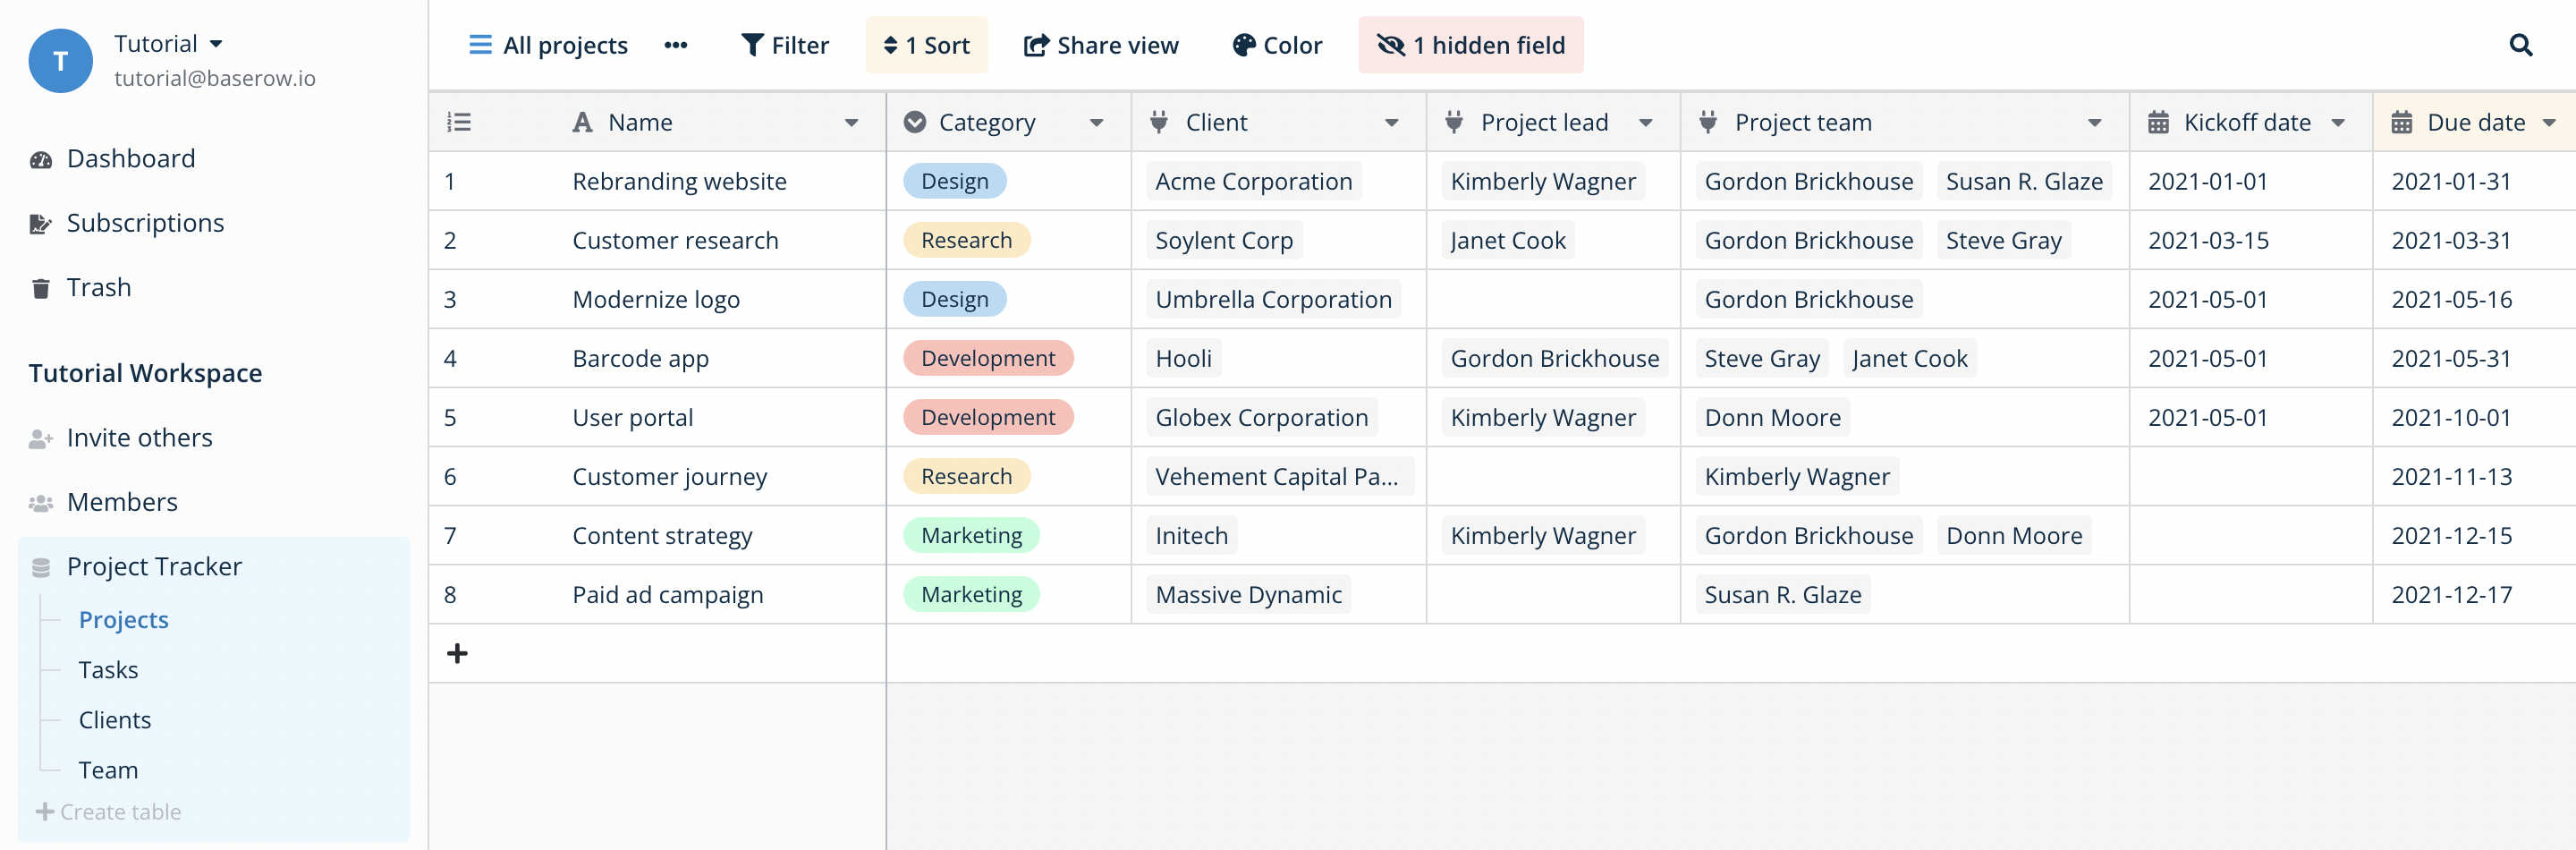The height and width of the screenshot is (850, 2576).
Task: Open the Project lead column dropdown arrow
Action: click(x=1645, y=123)
